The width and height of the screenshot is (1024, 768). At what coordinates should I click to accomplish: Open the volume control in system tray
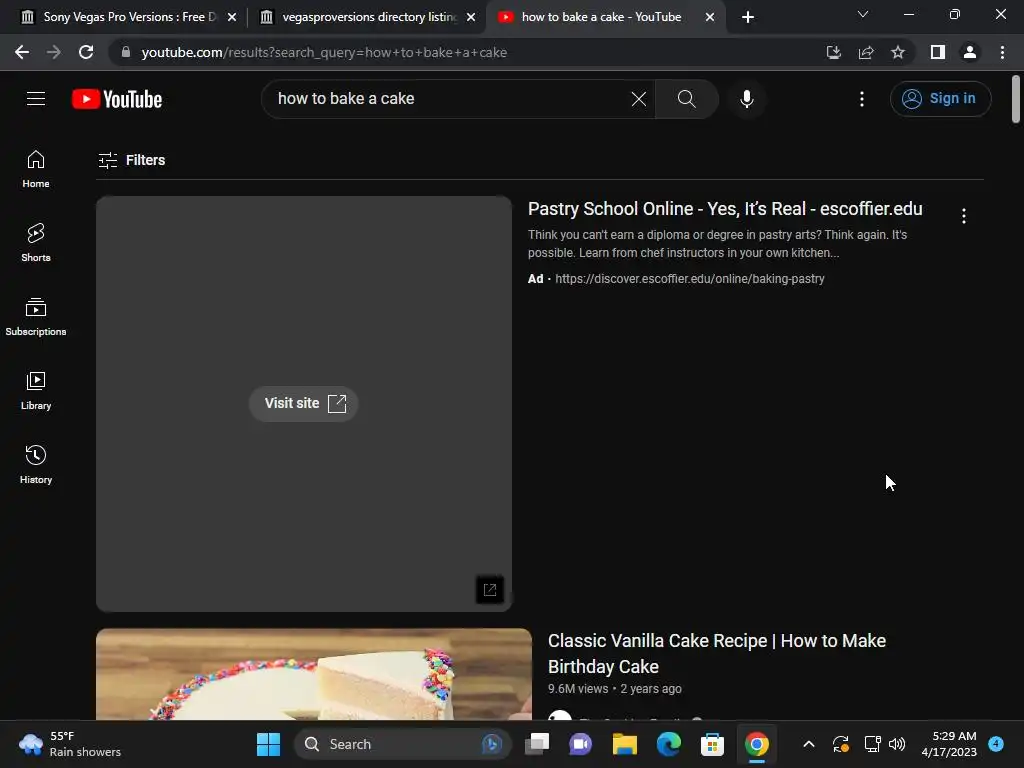897,744
